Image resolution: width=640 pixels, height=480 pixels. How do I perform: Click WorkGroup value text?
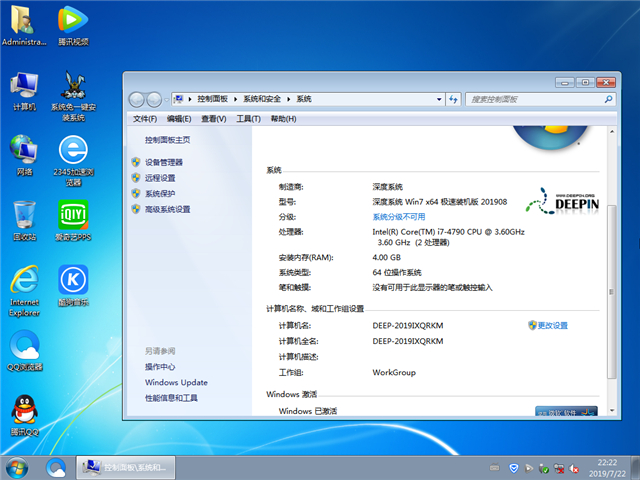pyautogui.click(x=394, y=372)
